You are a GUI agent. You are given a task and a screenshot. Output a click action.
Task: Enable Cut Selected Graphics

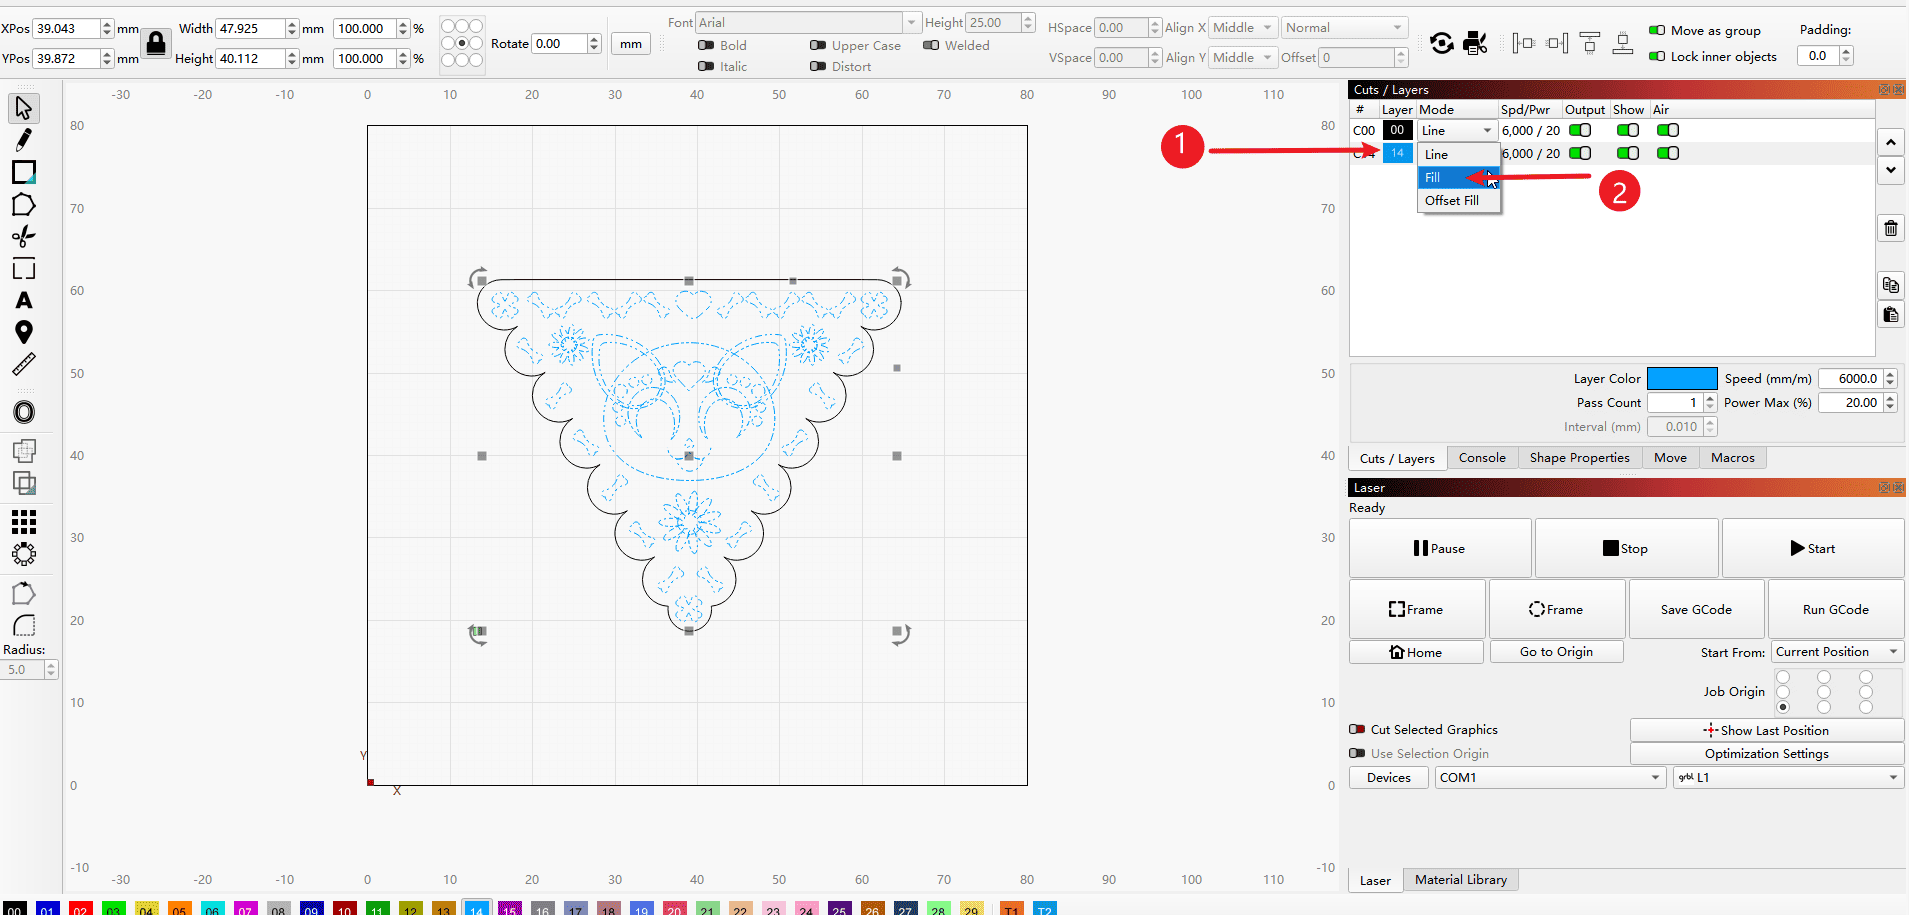pyautogui.click(x=1357, y=729)
